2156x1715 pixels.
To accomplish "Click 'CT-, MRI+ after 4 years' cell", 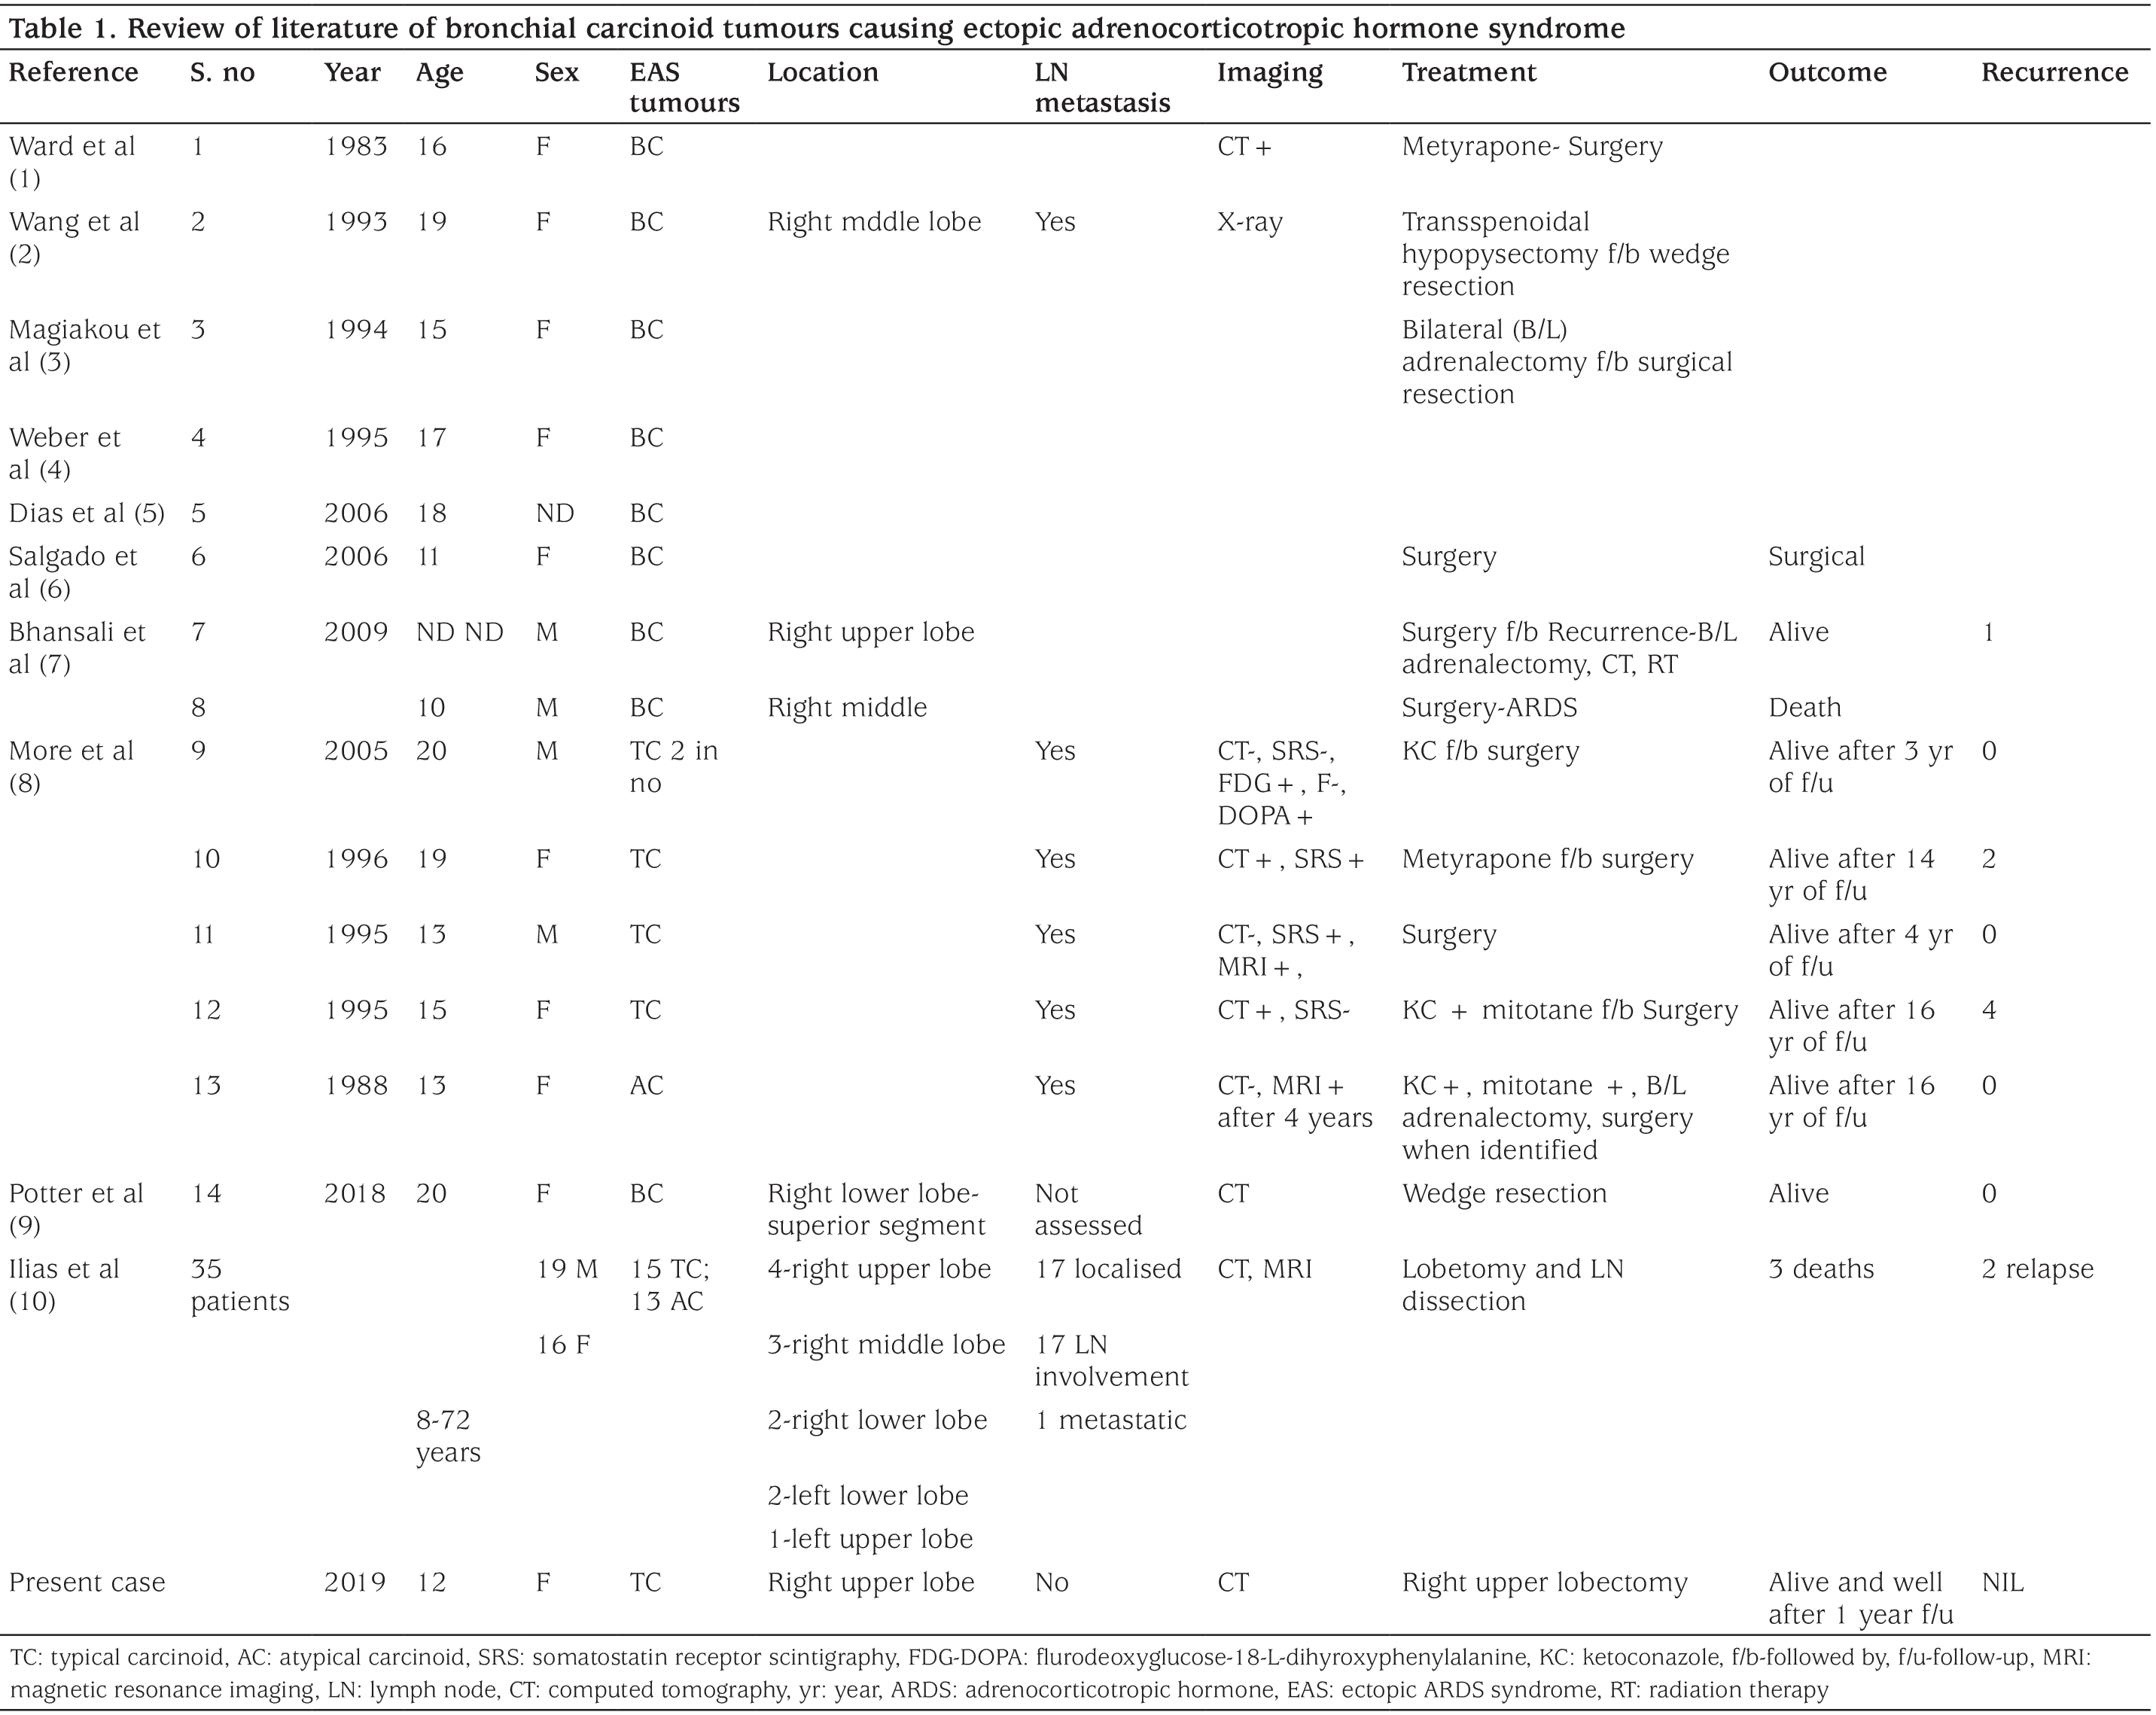I will pyautogui.click(x=1295, y=1103).
